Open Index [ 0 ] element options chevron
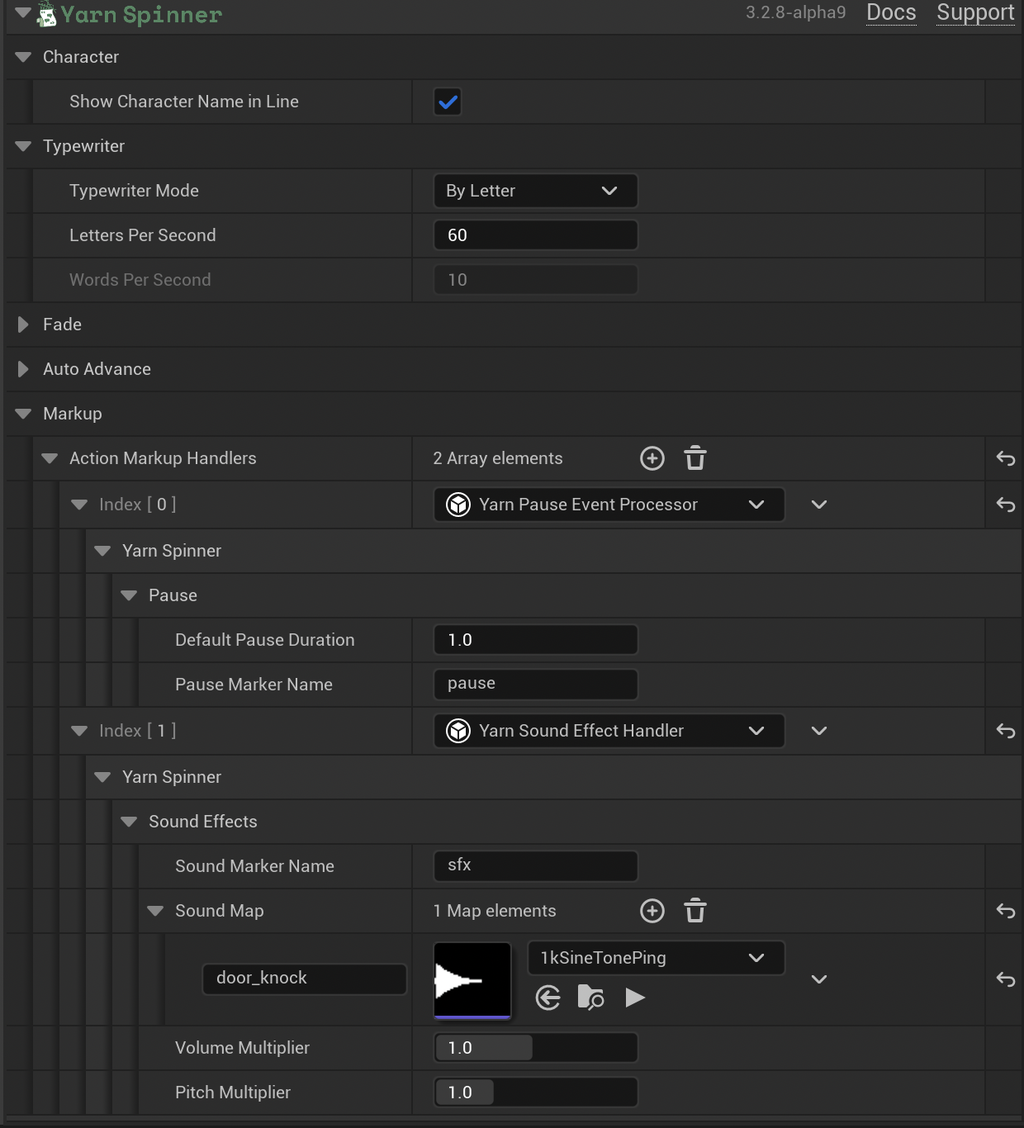The height and width of the screenshot is (1128, 1024). (x=819, y=504)
